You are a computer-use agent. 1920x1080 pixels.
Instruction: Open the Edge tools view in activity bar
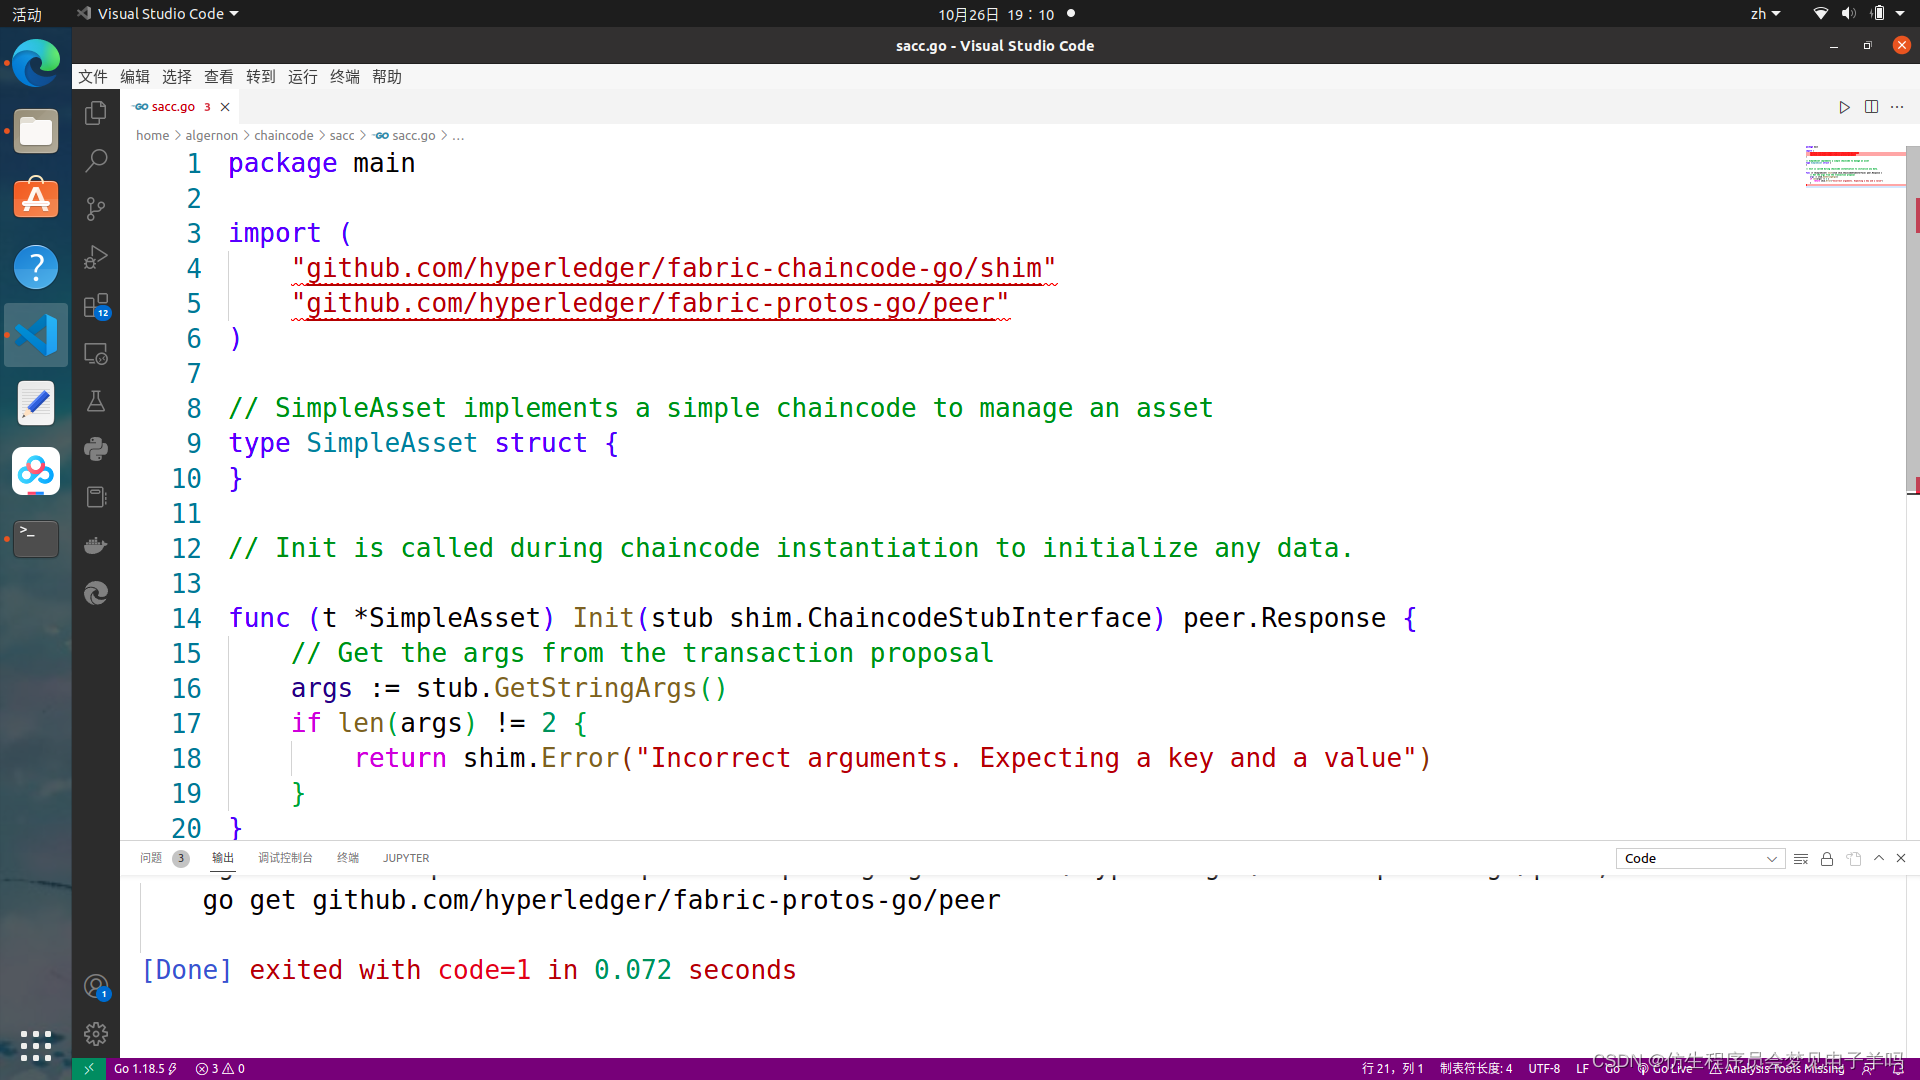coord(96,593)
